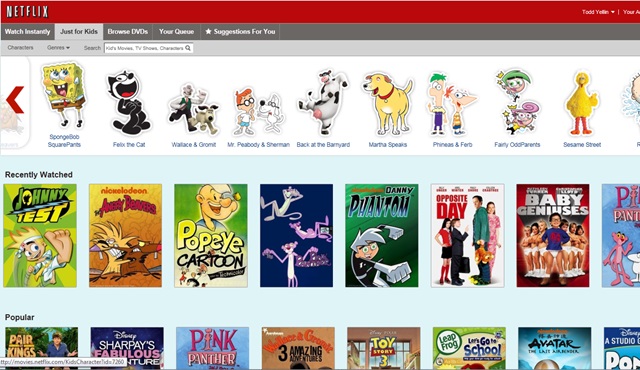Open the Opposite Day poster

(467, 235)
